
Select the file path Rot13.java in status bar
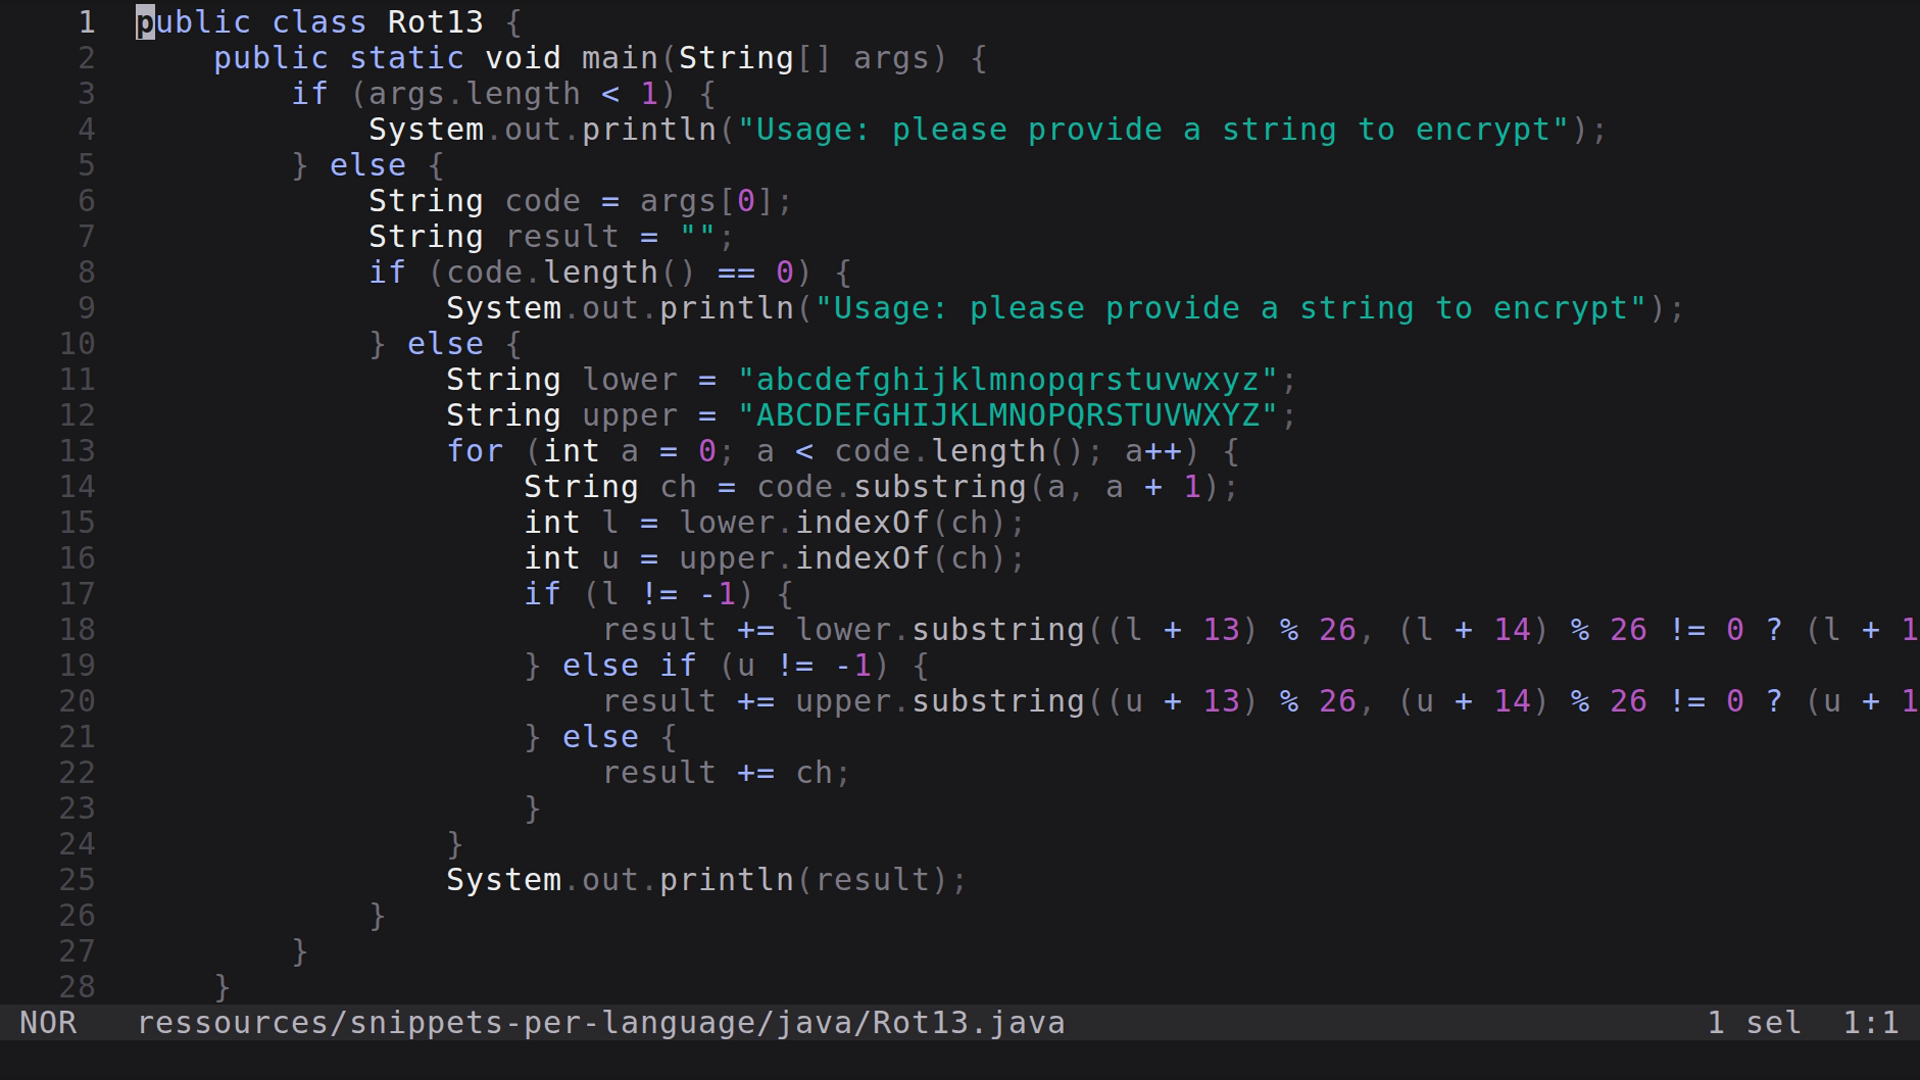600,1022
